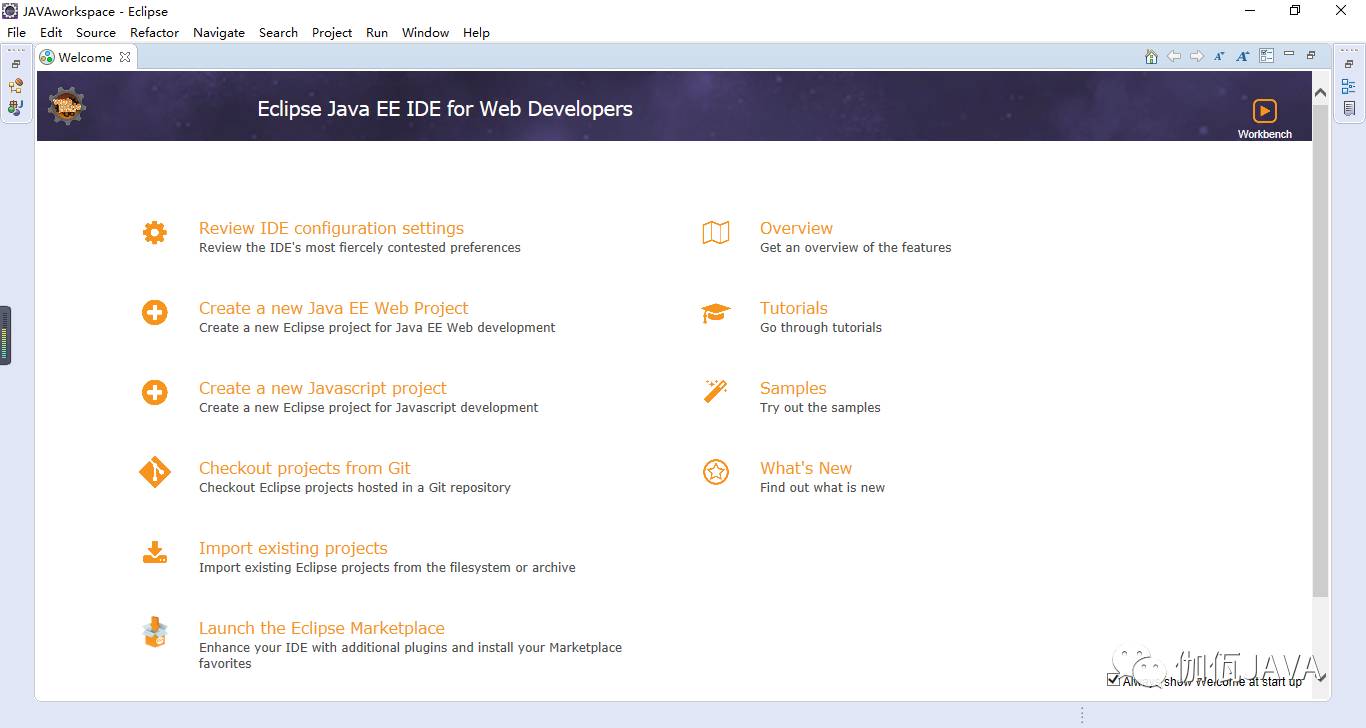
Task: Open the Tutorials link
Action: 794,308
